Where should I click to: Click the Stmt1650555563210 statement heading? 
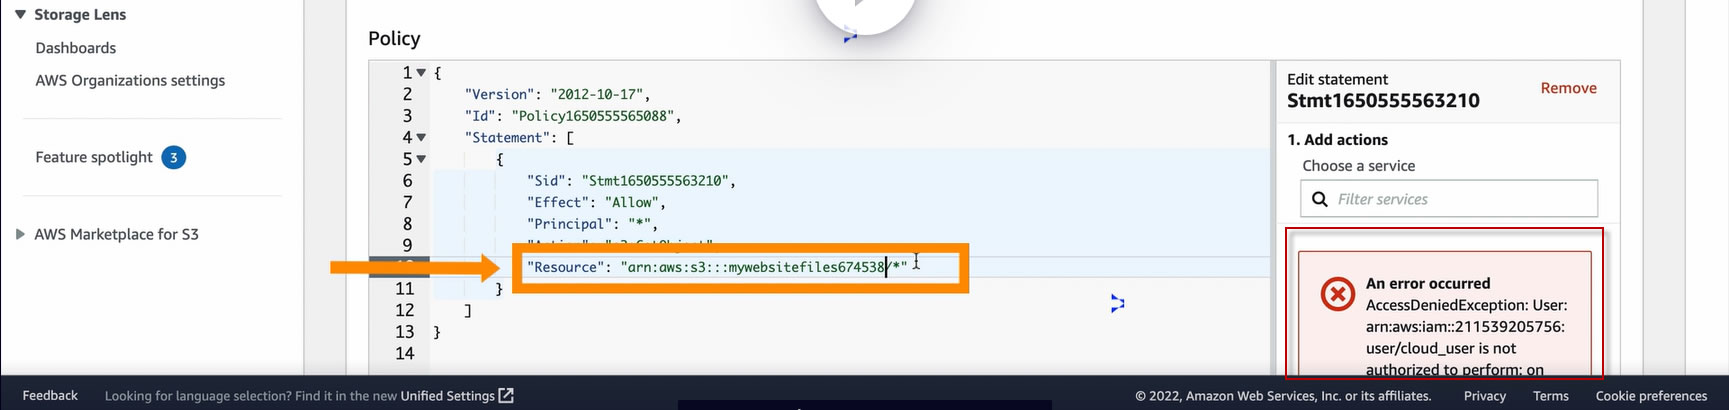[1383, 101]
